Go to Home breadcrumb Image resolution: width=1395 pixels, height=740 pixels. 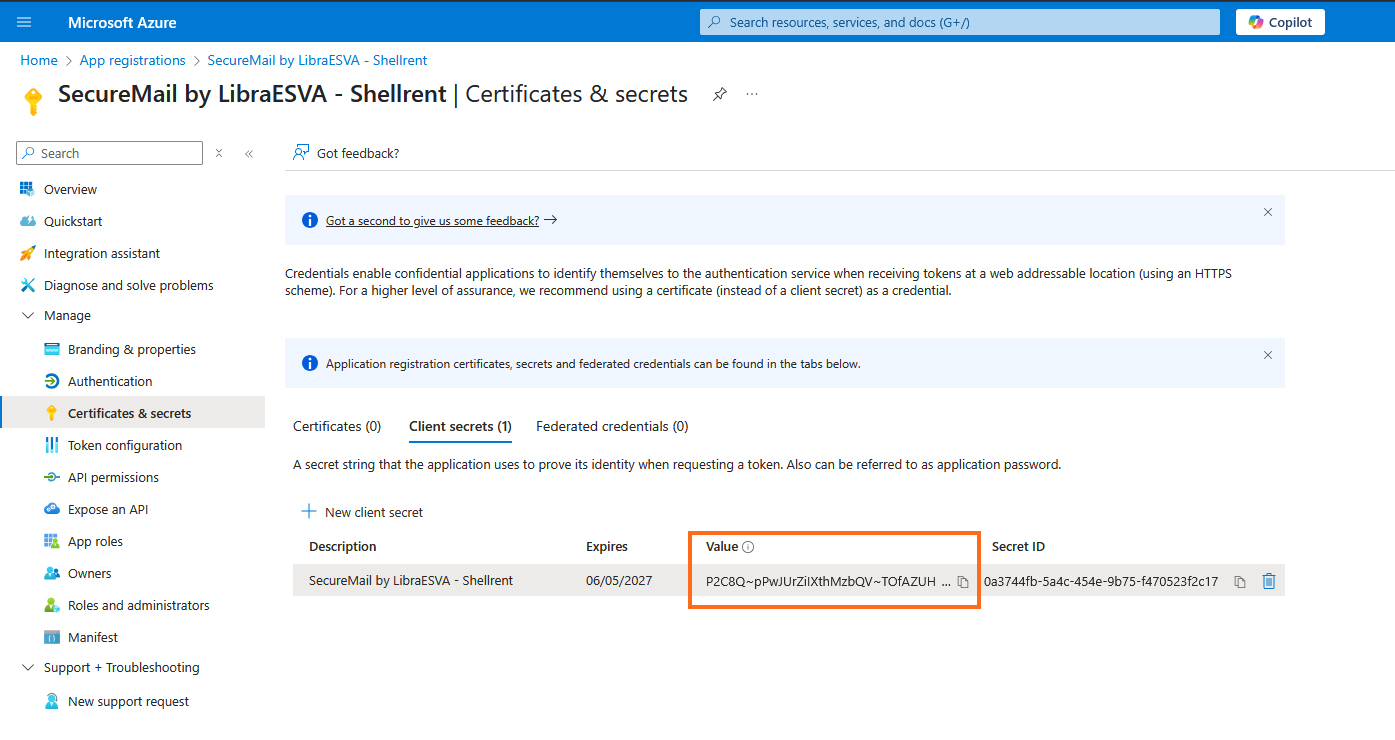pyautogui.click(x=39, y=60)
